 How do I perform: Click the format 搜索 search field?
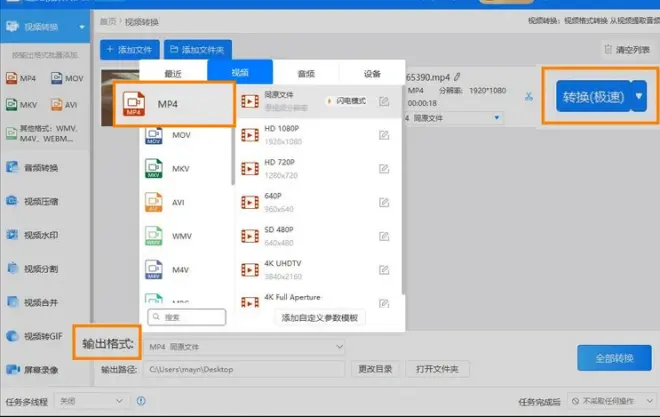click(x=188, y=317)
